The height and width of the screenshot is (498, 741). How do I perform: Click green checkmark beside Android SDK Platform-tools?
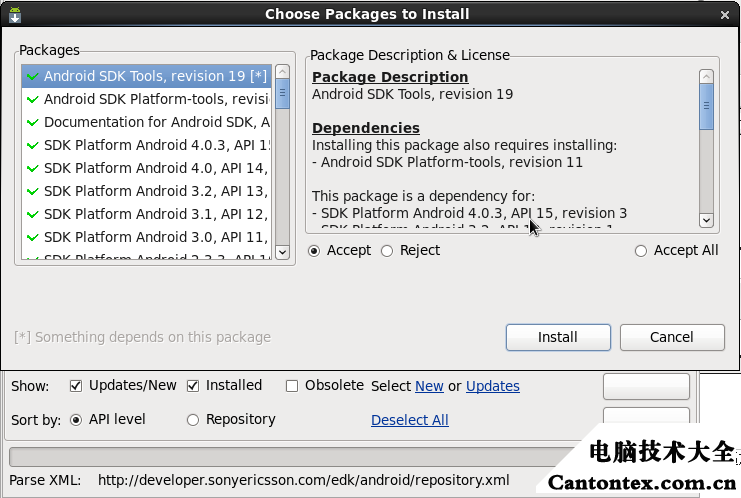pos(33,99)
